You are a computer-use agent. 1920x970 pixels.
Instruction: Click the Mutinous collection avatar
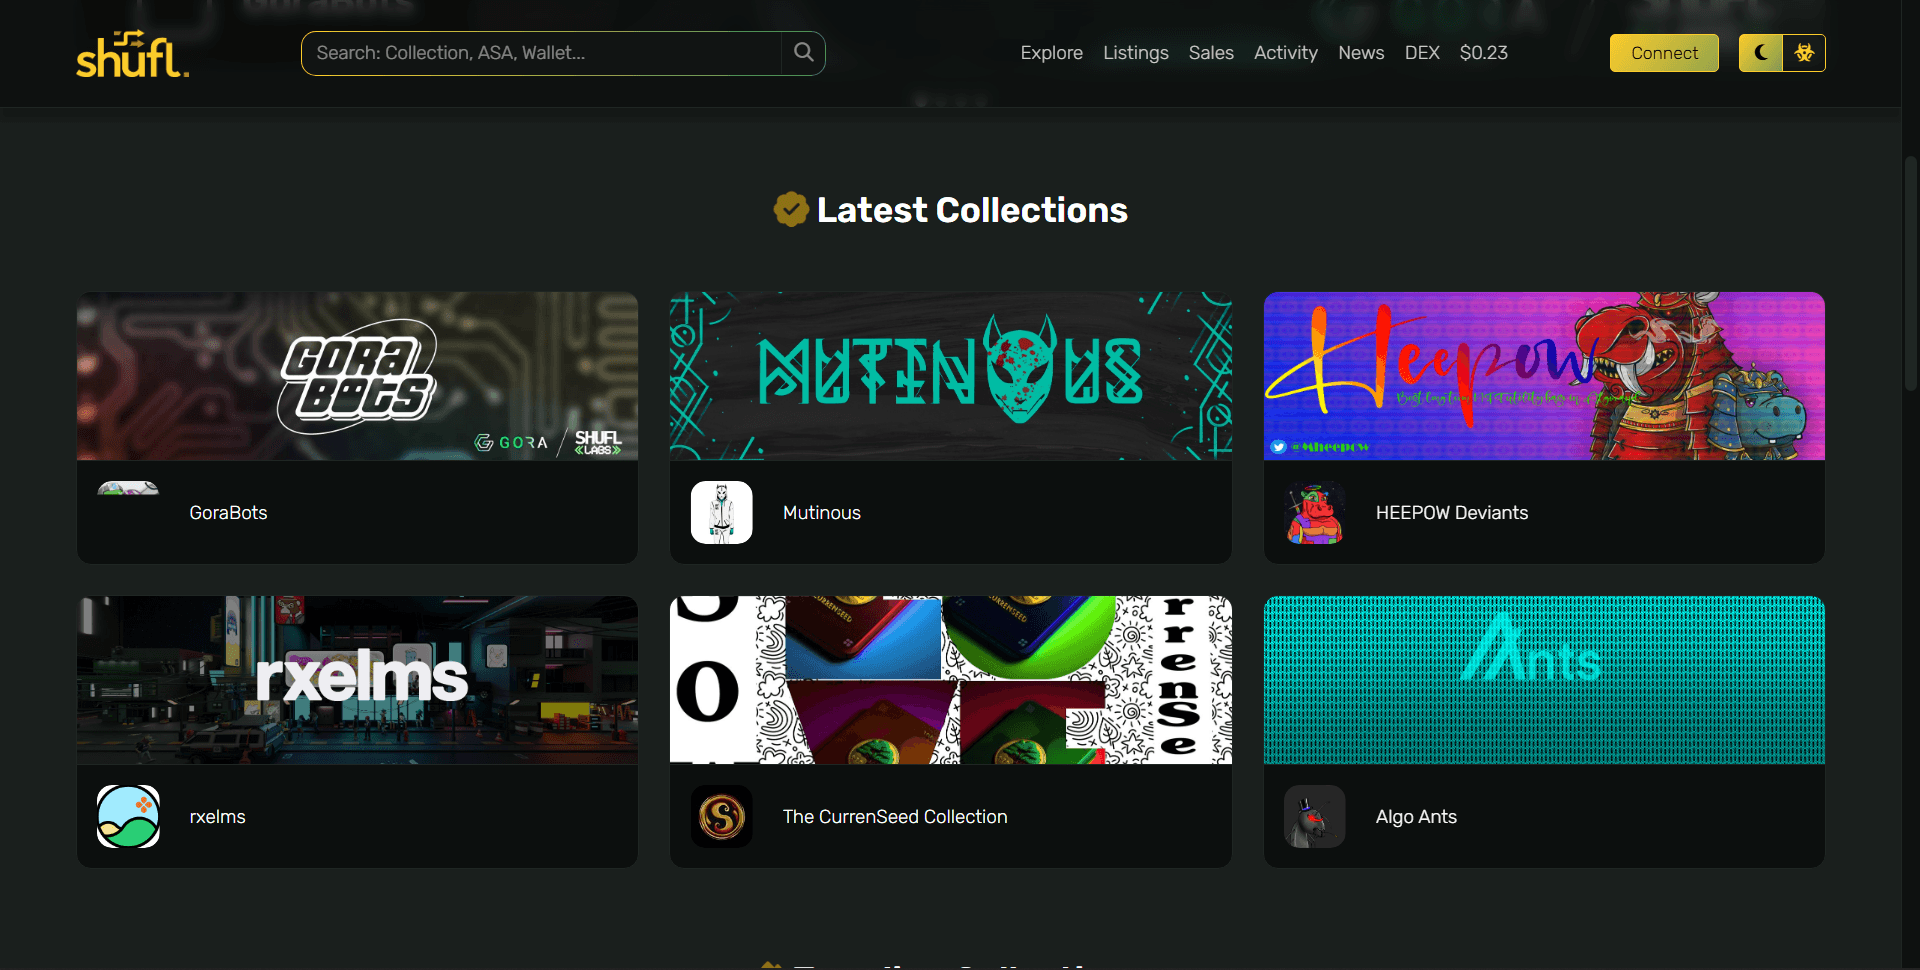pos(721,513)
